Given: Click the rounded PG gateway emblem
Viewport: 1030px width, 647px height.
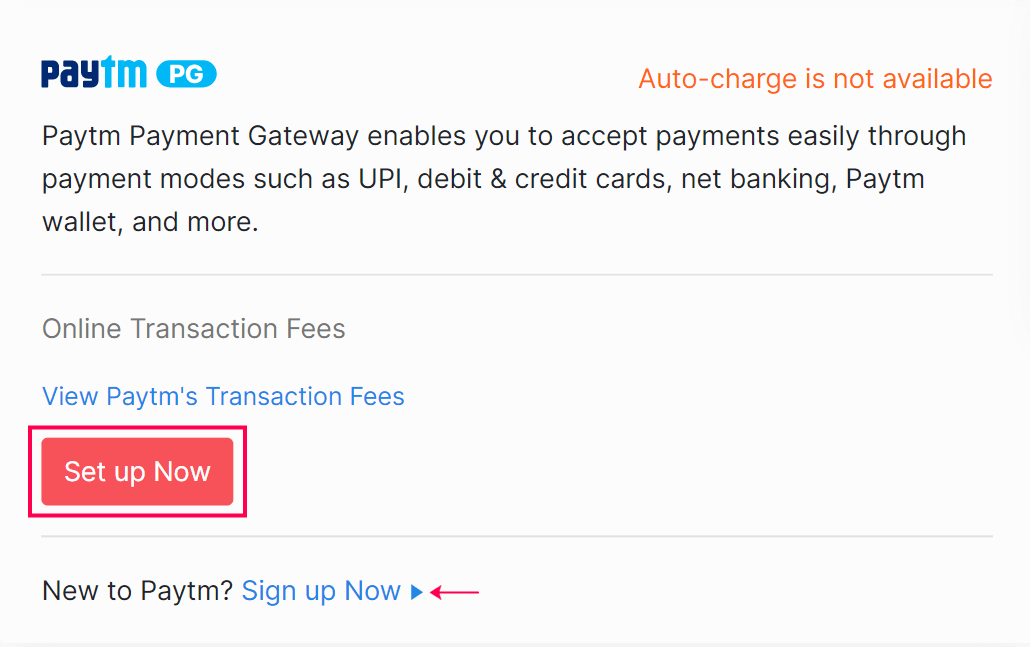Looking at the screenshot, I should (x=186, y=72).
